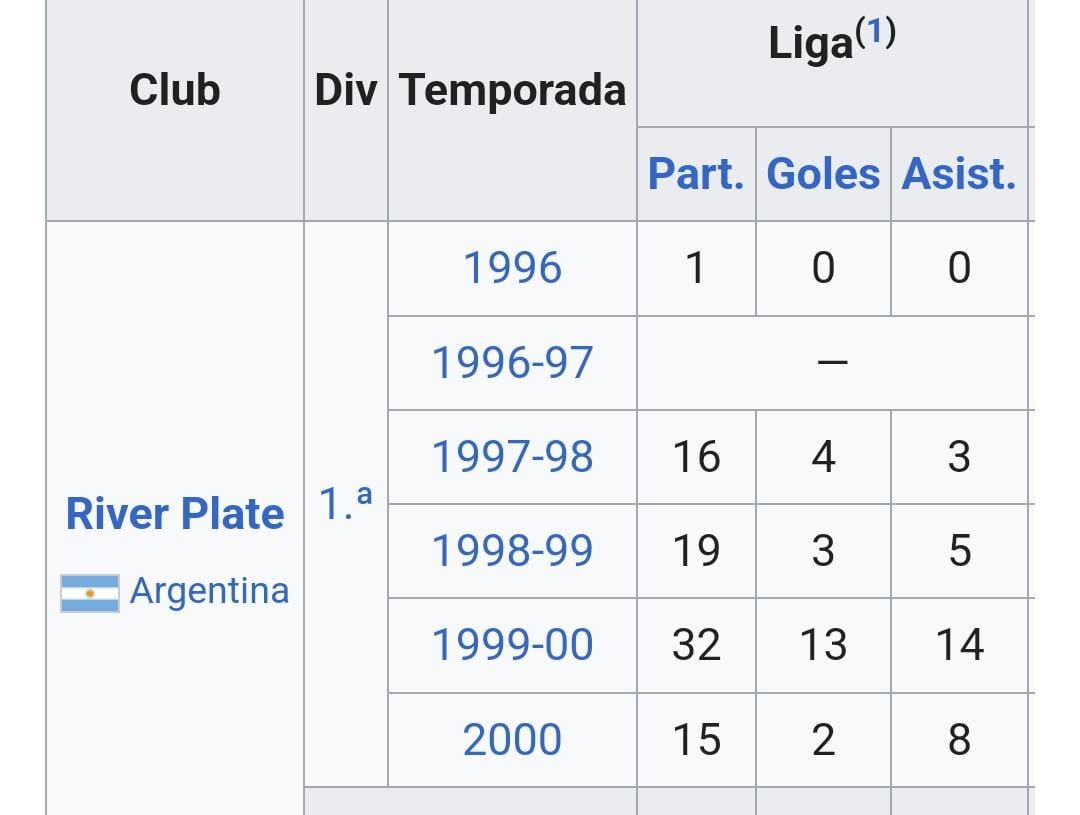Click the 1.ª division link
The width and height of the screenshot is (1080, 815).
point(346,502)
